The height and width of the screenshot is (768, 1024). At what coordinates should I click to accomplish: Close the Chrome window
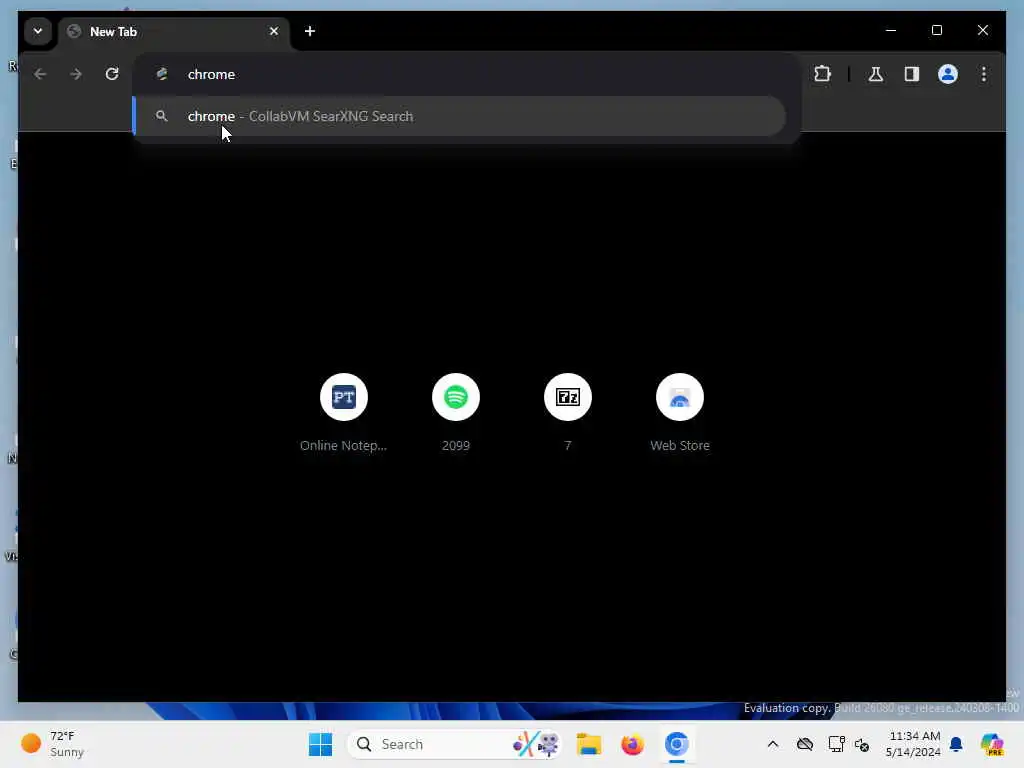[x=982, y=30]
